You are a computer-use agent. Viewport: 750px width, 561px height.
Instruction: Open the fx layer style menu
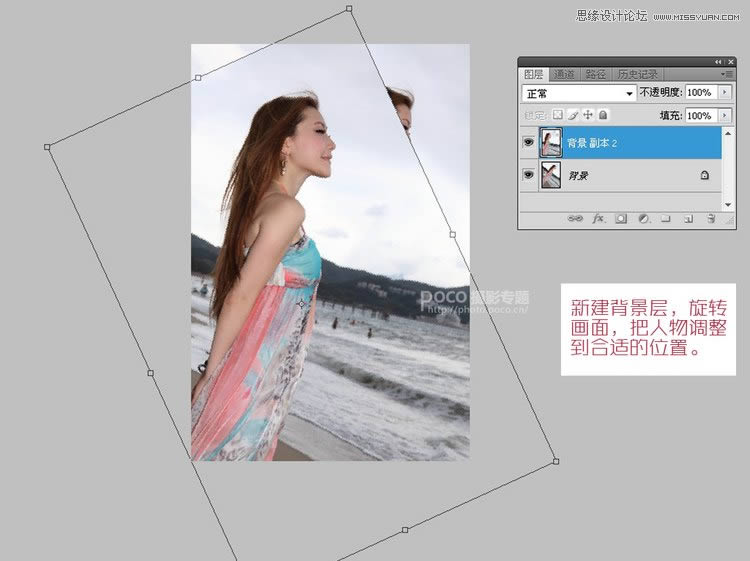pyautogui.click(x=598, y=218)
